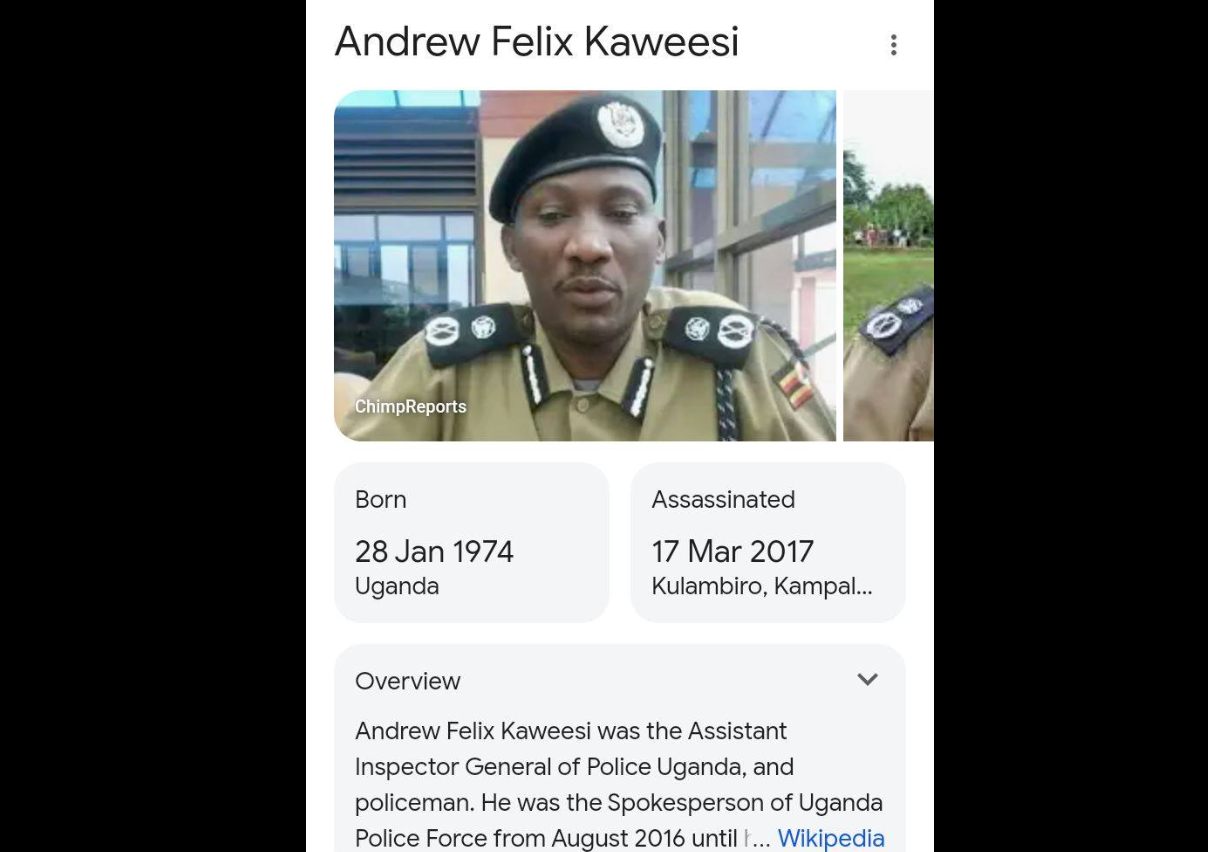The width and height of the screenshot is (1208, 852).
Task: Tap the ChimpReports source label on photo
Action: pos(410,407)
